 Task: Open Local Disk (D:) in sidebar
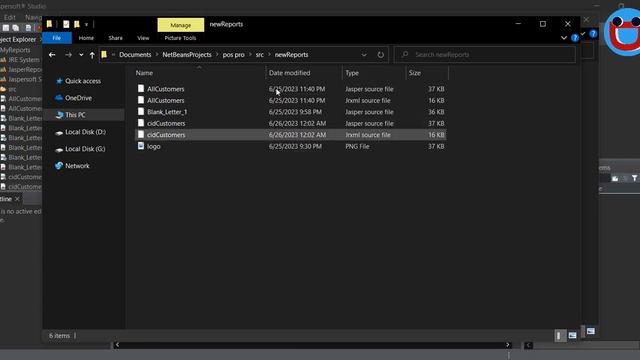click(85, 132)
